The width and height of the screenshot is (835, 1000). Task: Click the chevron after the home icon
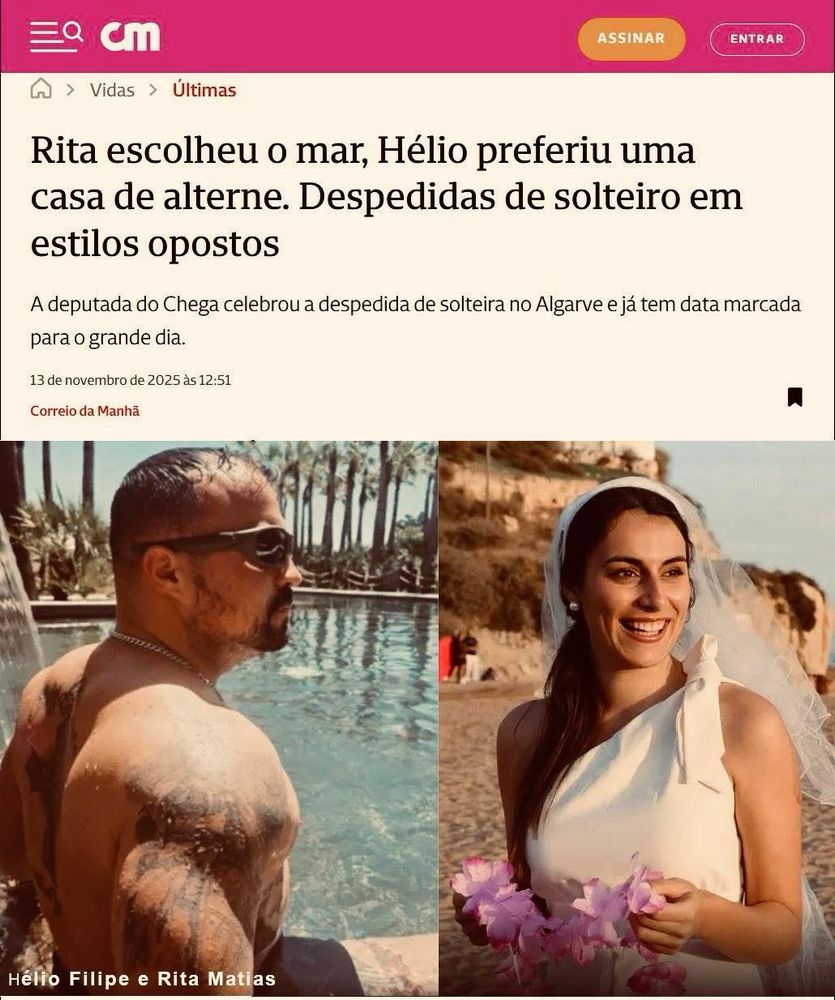click(x=71, y=90)
